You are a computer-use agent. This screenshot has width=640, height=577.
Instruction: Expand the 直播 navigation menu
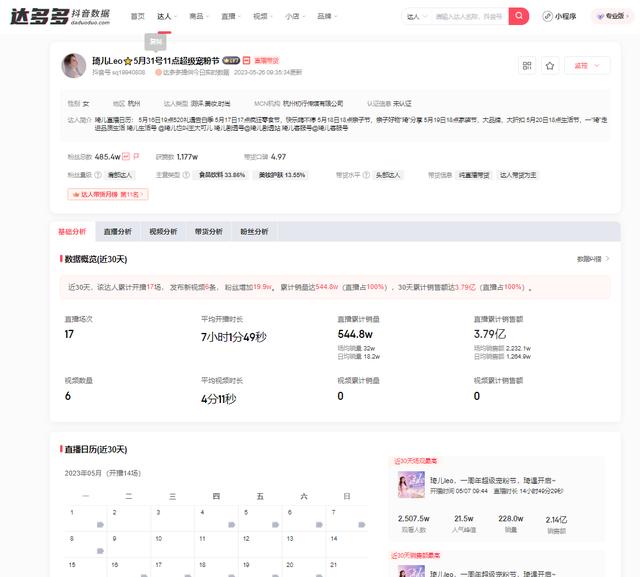point(231,16)
